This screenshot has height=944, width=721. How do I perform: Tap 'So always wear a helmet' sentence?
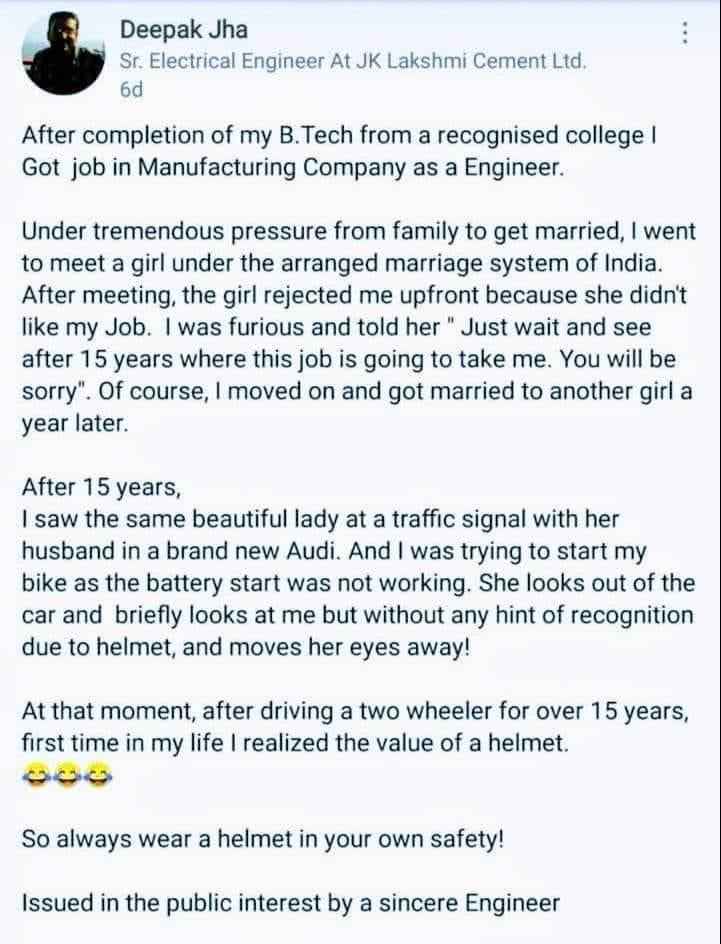(x=262, y=838)
